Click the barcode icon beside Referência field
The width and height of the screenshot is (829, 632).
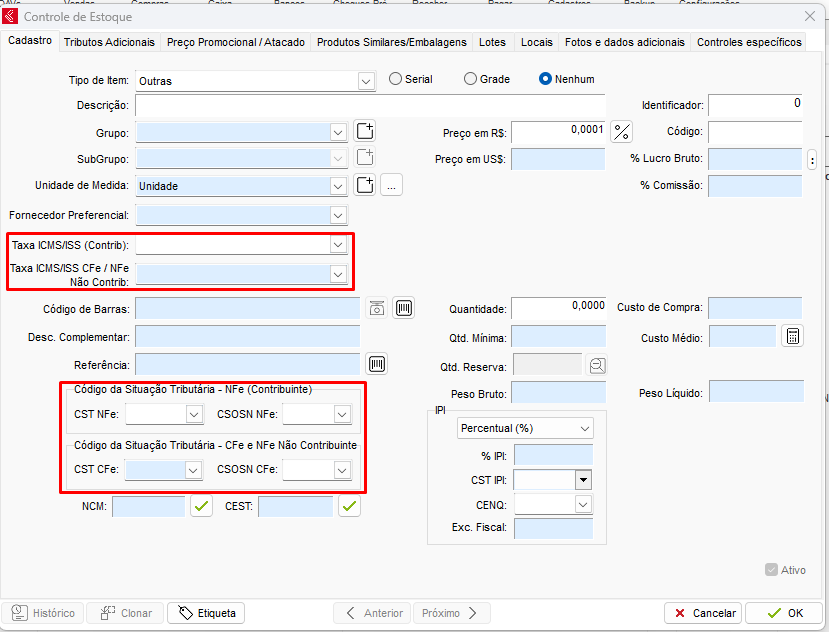click(x=378, y=364)
